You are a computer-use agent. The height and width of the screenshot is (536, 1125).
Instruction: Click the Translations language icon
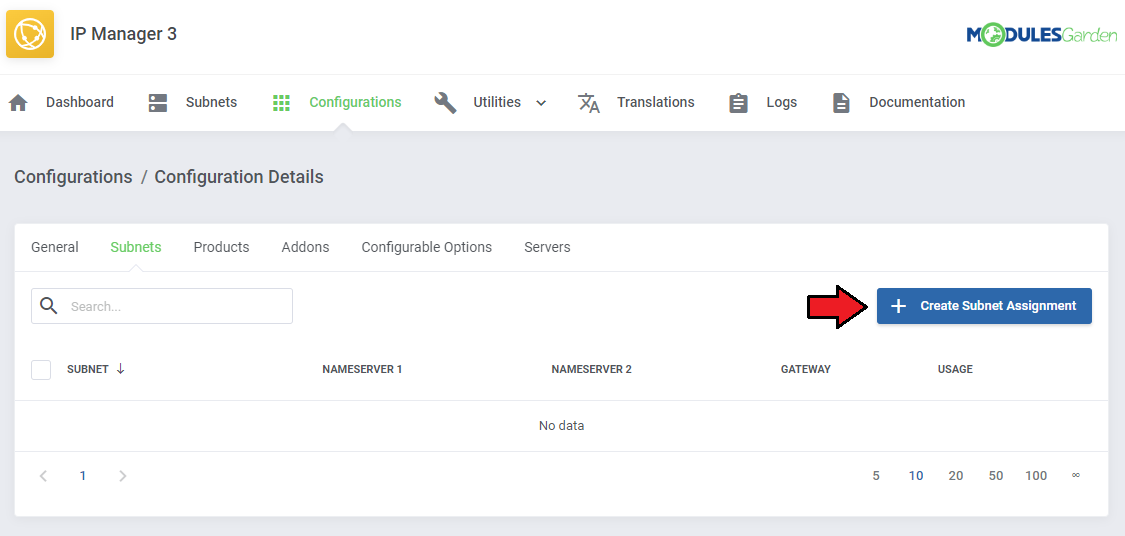589,103
